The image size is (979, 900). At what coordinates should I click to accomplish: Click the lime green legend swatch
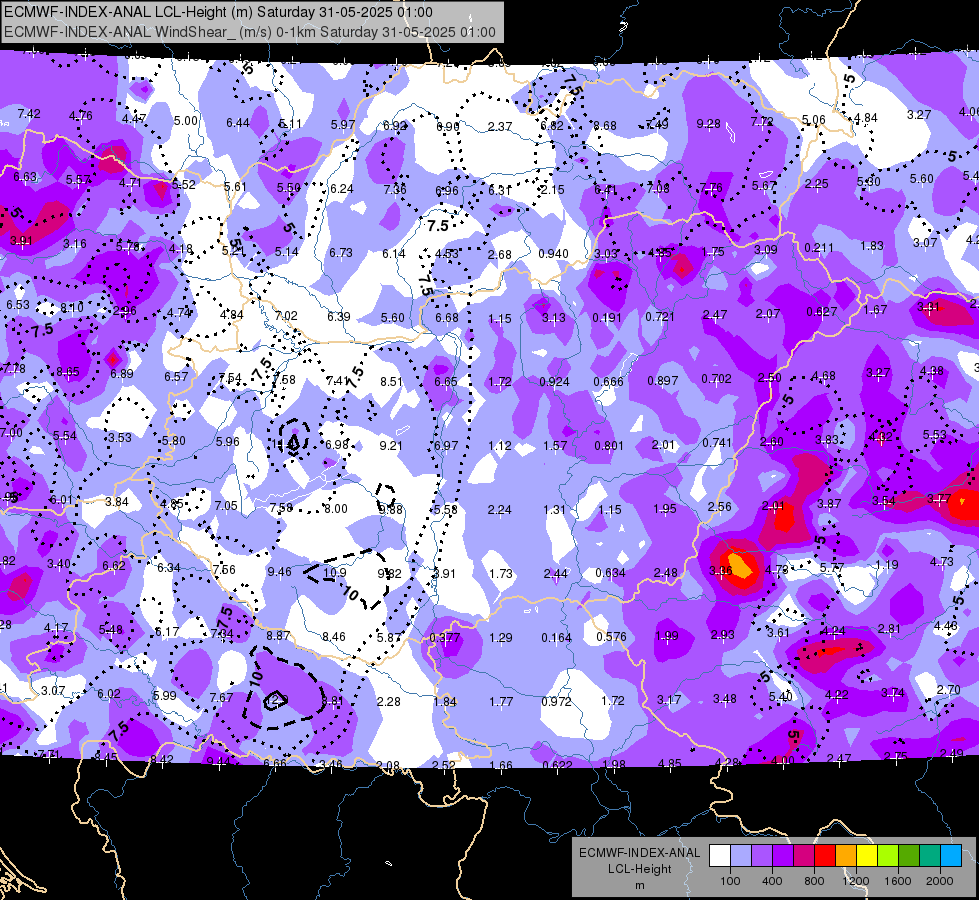point(888,855)
